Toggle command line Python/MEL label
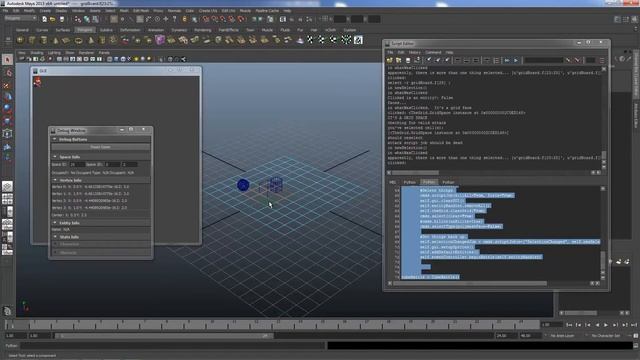640x360 pixels. 11,346
